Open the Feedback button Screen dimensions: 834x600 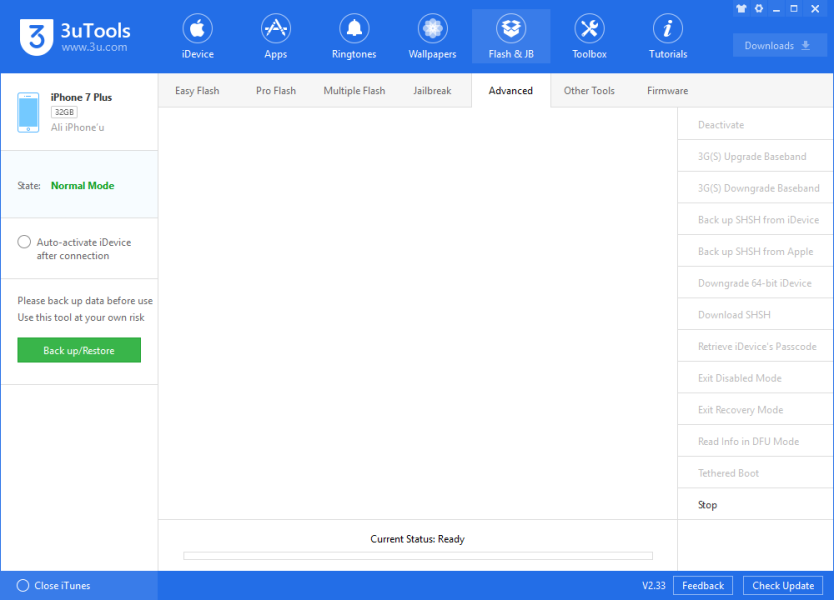point(703,586)
